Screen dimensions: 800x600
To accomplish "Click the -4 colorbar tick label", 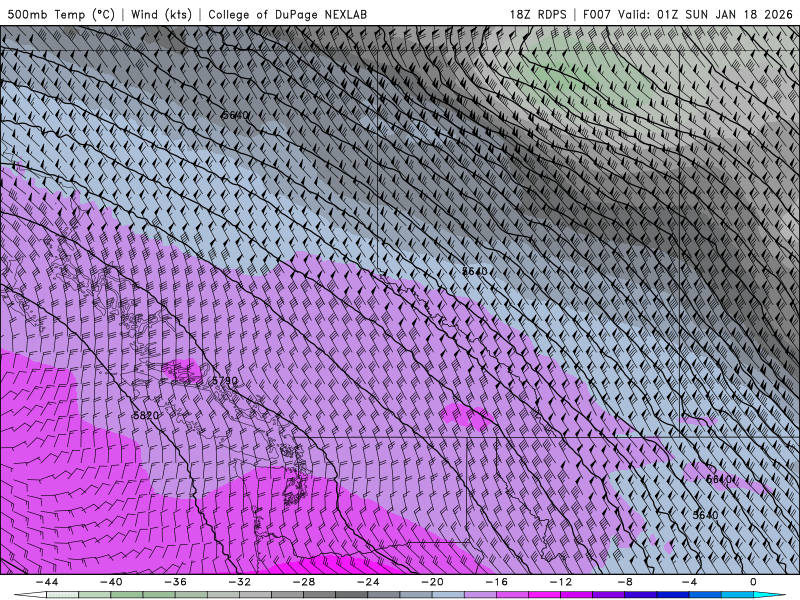I will point(690,582).
